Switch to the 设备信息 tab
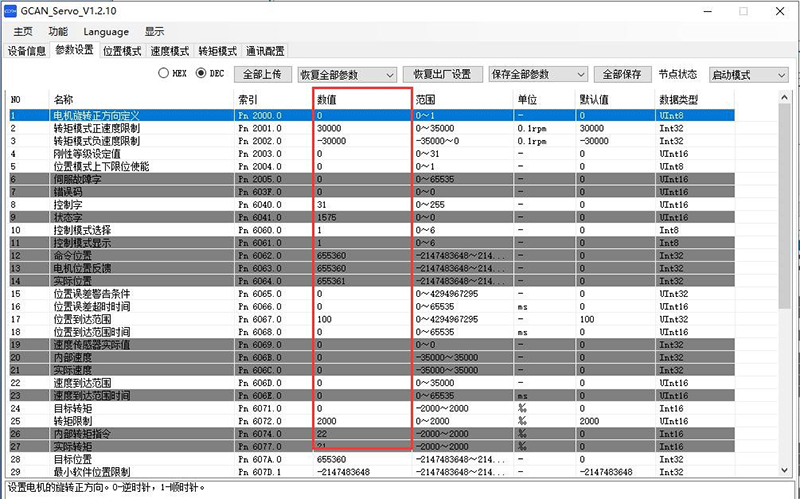 pos(27,51)
